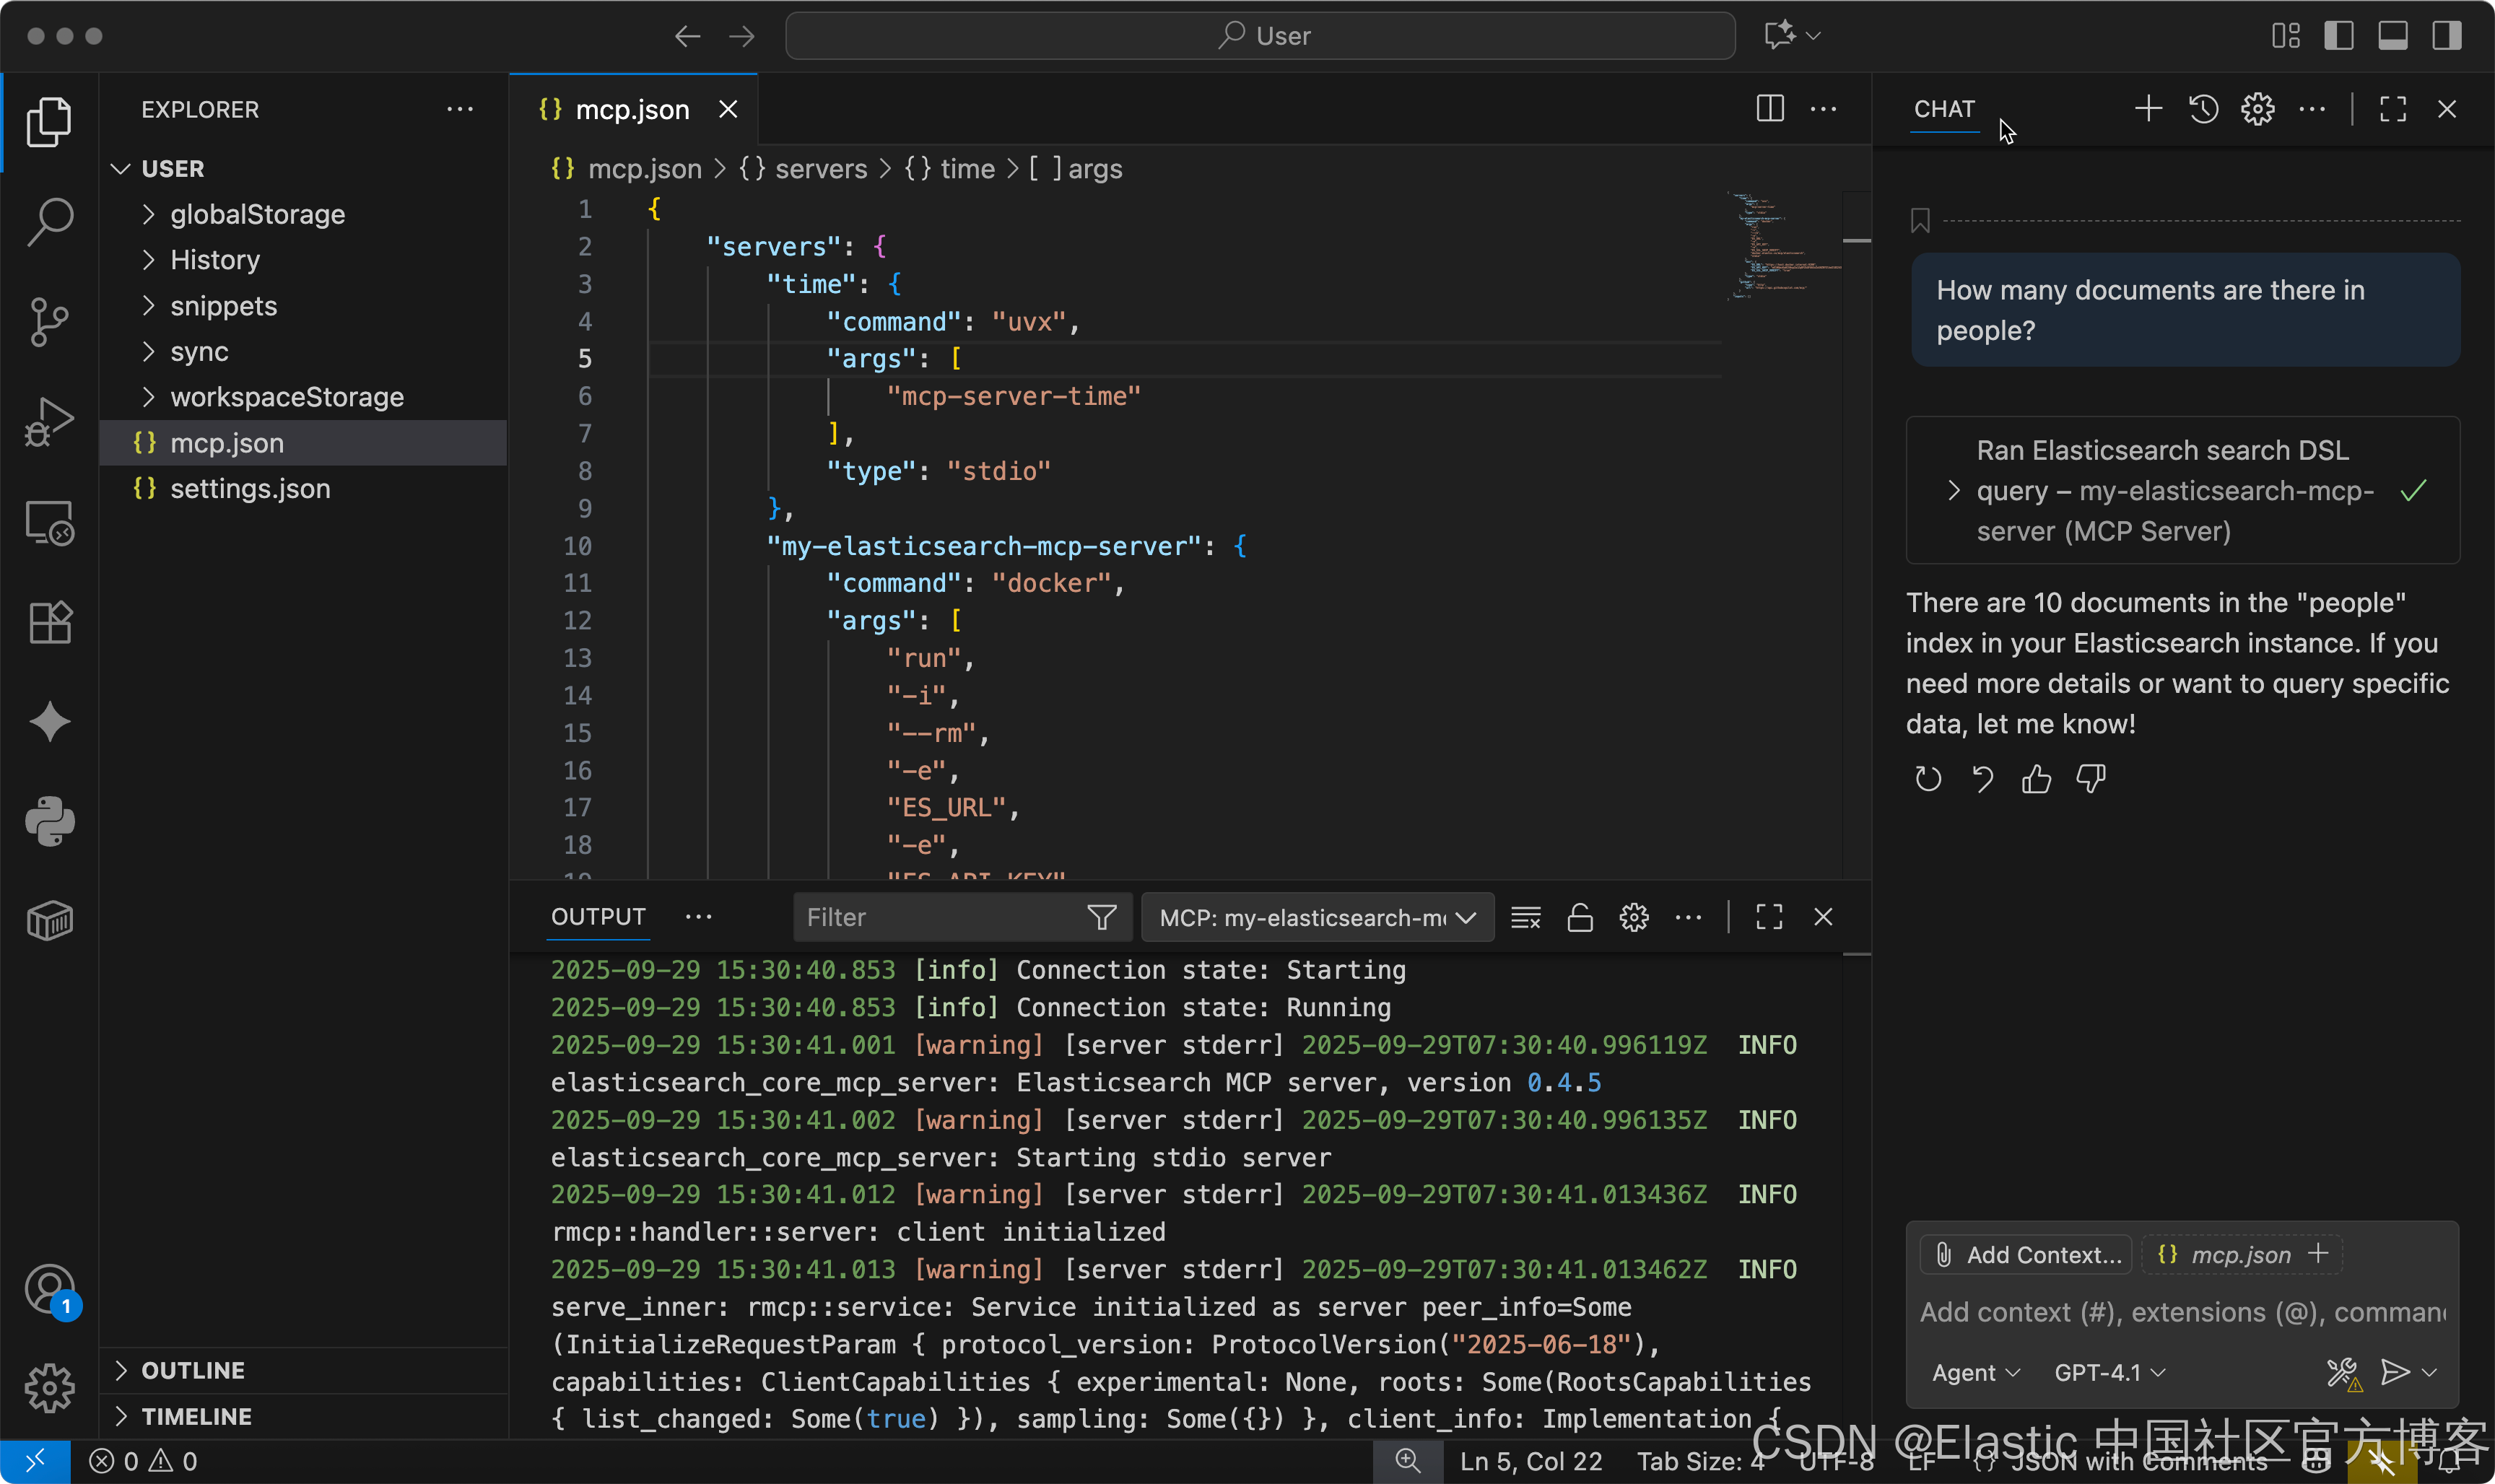Open the Extensions view
Image resolution: width=2495 pixels, height=1484 pixels.
click(x=49, y=622)
